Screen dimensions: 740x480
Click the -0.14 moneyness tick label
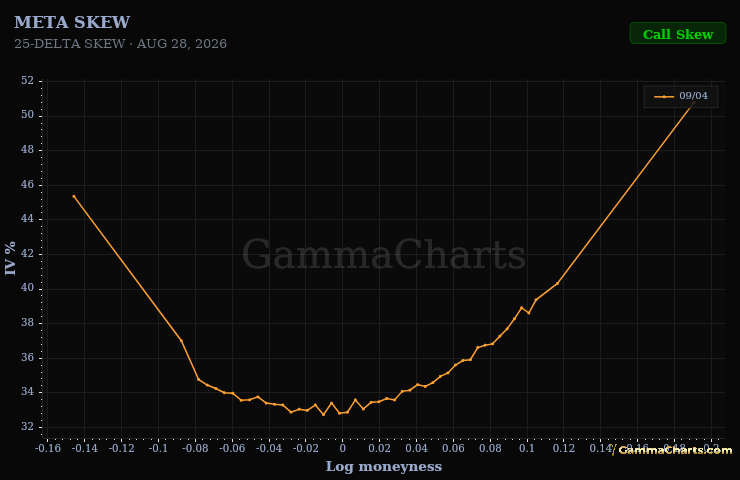84,448
